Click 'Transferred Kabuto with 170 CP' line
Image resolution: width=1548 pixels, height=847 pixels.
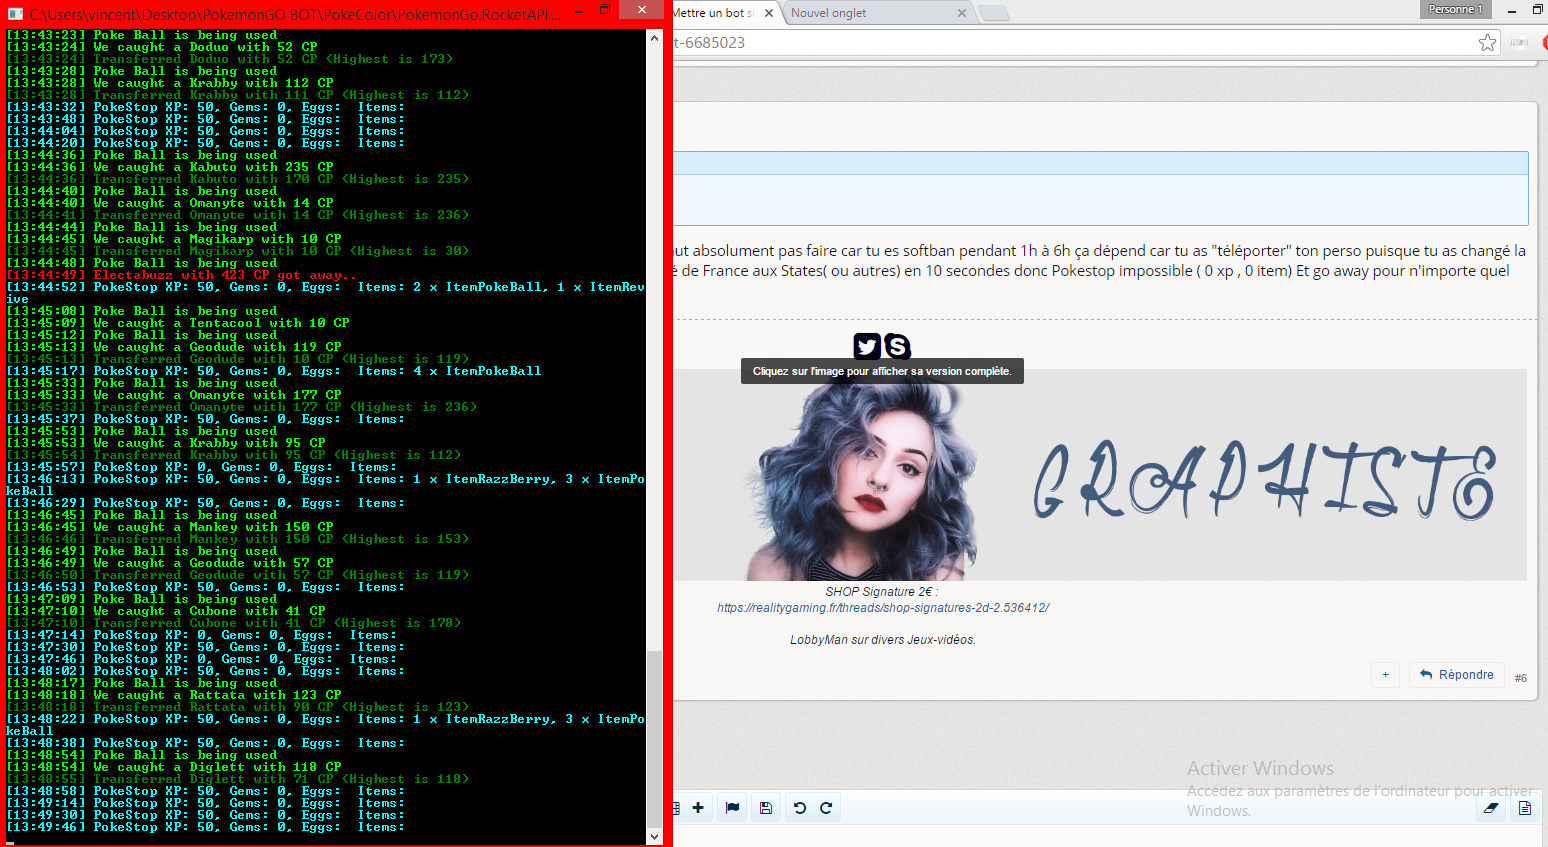pyautogui.click(x=238, y=179)
